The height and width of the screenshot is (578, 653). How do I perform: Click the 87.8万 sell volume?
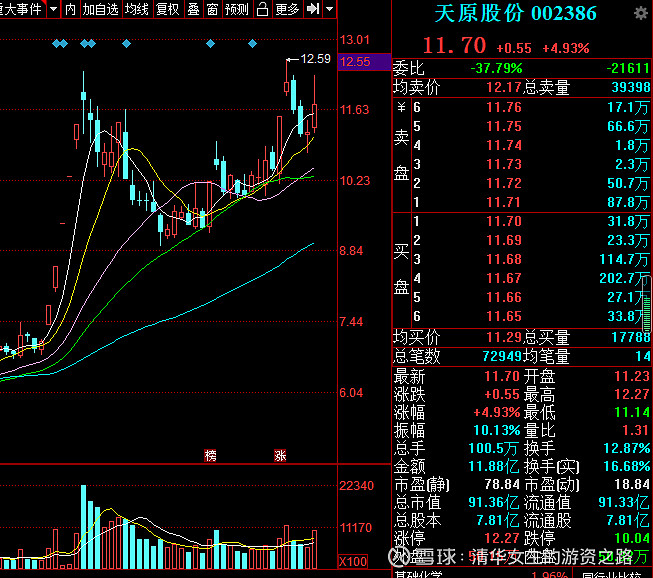[628, 202]
